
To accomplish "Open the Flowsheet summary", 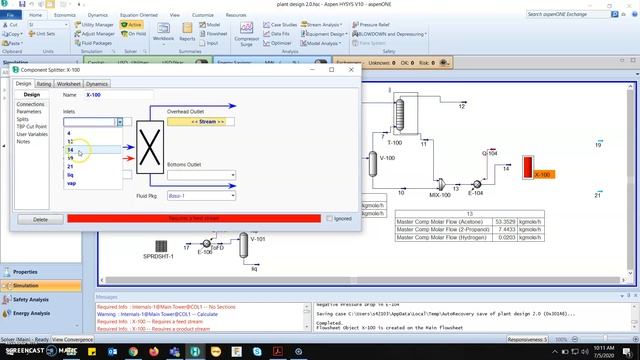I will tap(213, 34).
